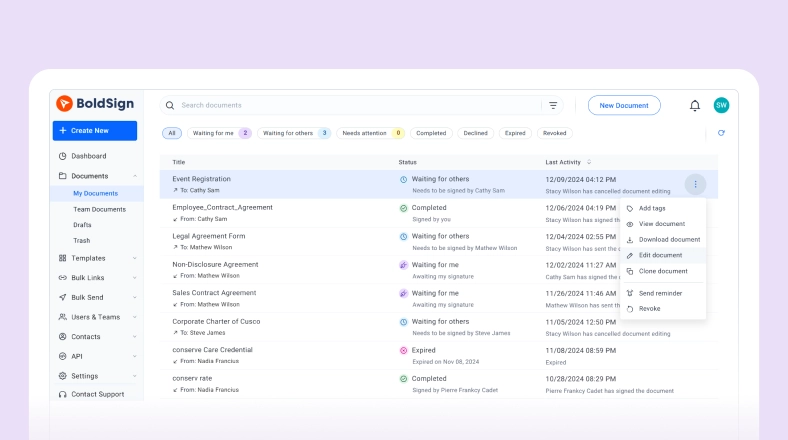This screenshot has height=440, width=788.
Task: Open the SW user avatar menu
Action: (721, 105)
